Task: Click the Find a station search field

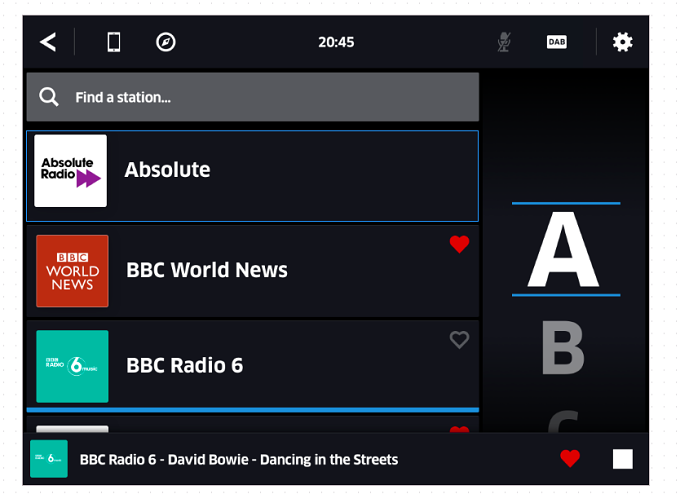Action: tap(252, 97)
